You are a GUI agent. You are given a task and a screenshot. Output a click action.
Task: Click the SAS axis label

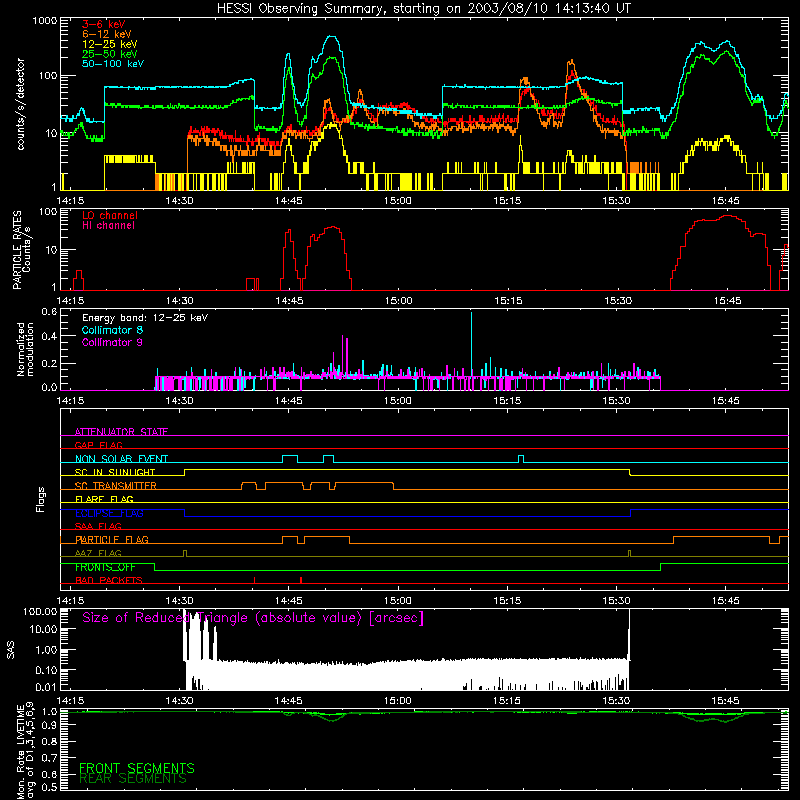click(11, 650)
